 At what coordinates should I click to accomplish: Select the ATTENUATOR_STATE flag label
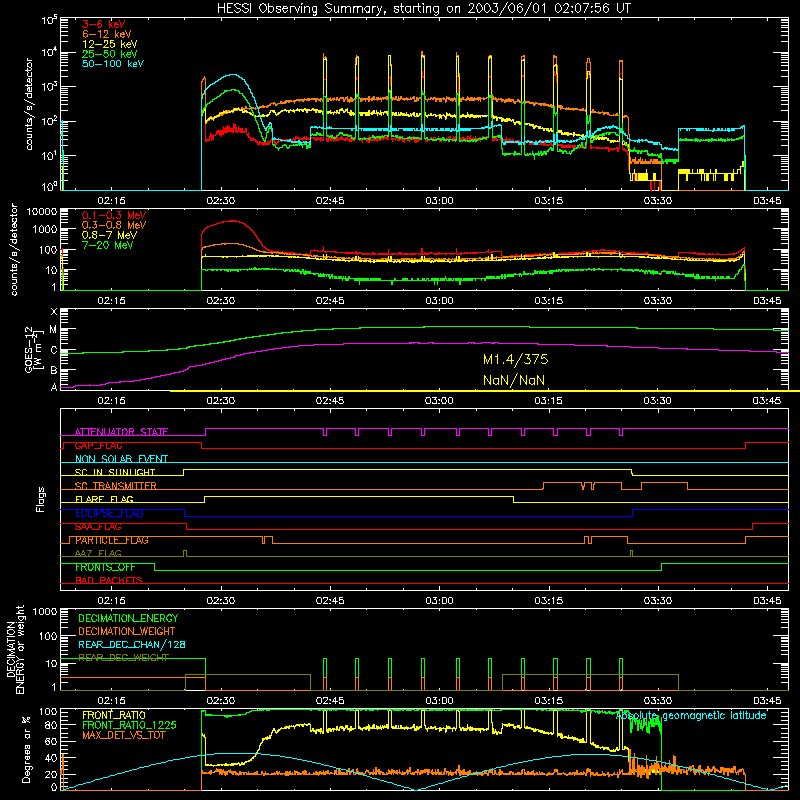click(x=121, y=432)
